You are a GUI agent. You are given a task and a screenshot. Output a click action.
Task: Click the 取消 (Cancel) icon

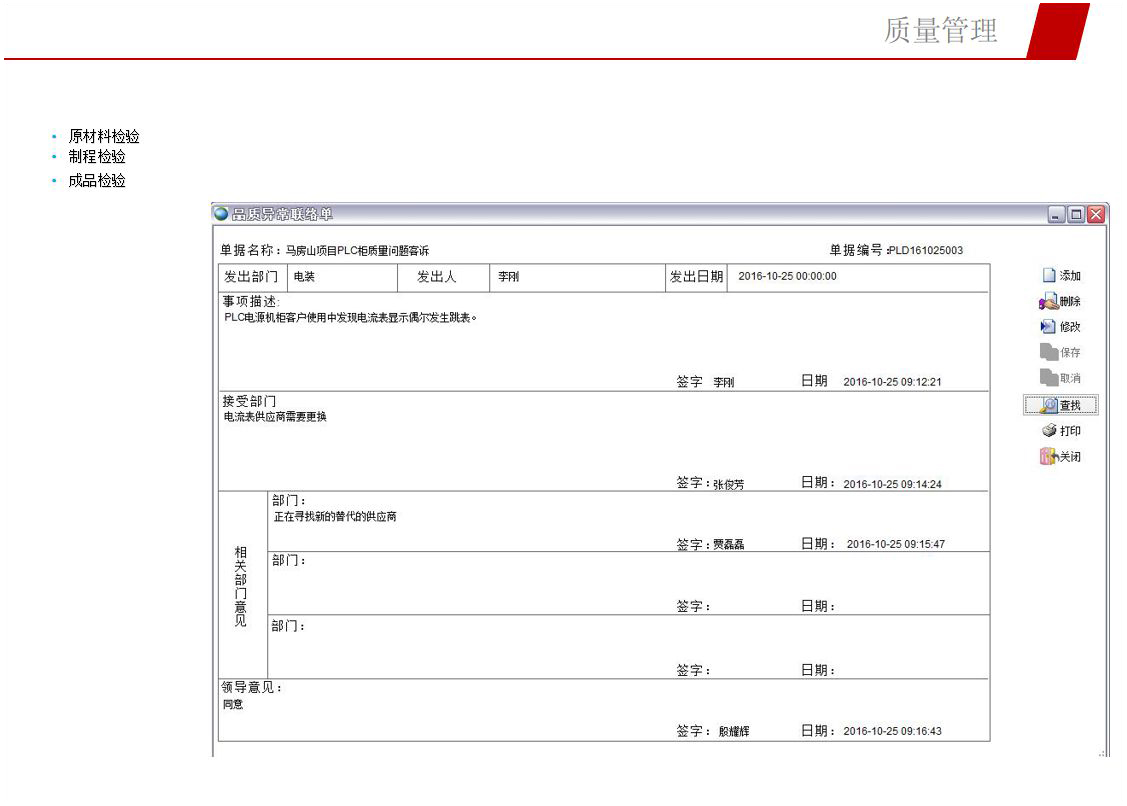click(x=1048, y=378)
